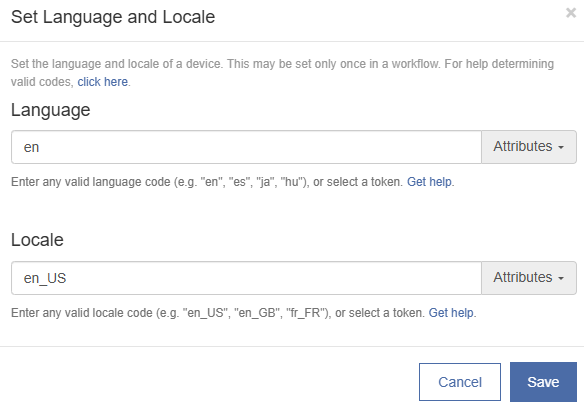Place cursor after 'en_US' in Locale field

pyautogui.click(x=67, y=279)
